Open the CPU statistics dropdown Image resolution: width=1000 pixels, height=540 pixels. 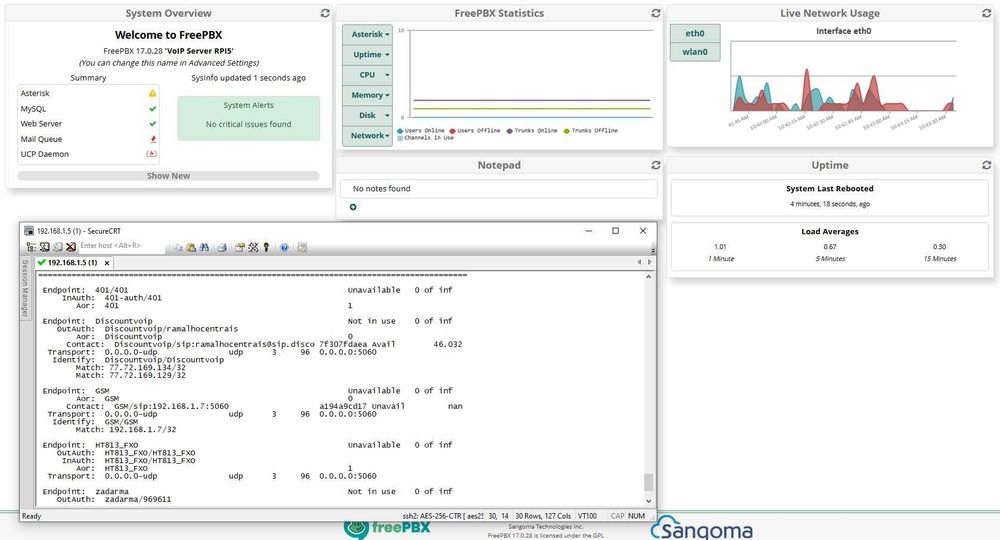[367, 75]
